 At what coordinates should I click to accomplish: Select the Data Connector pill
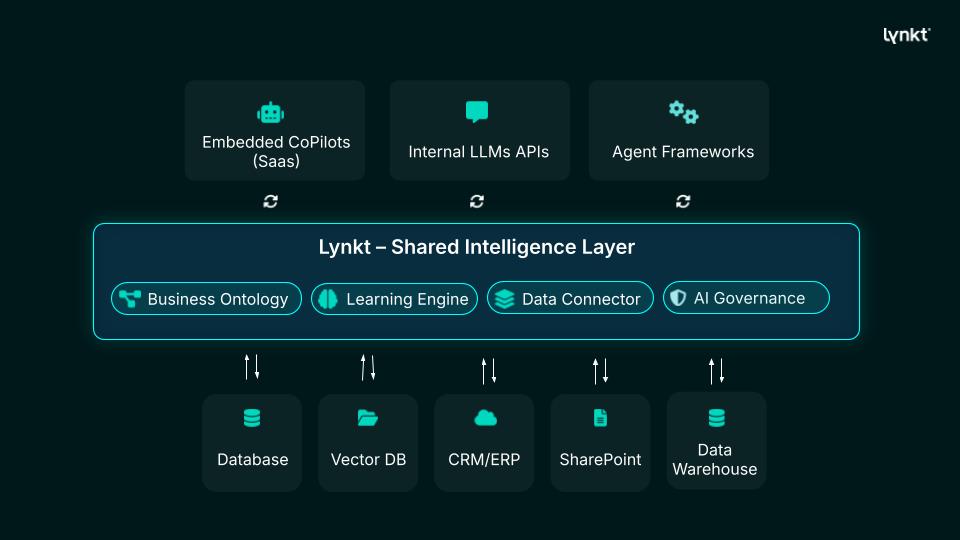tap(570, 298)
